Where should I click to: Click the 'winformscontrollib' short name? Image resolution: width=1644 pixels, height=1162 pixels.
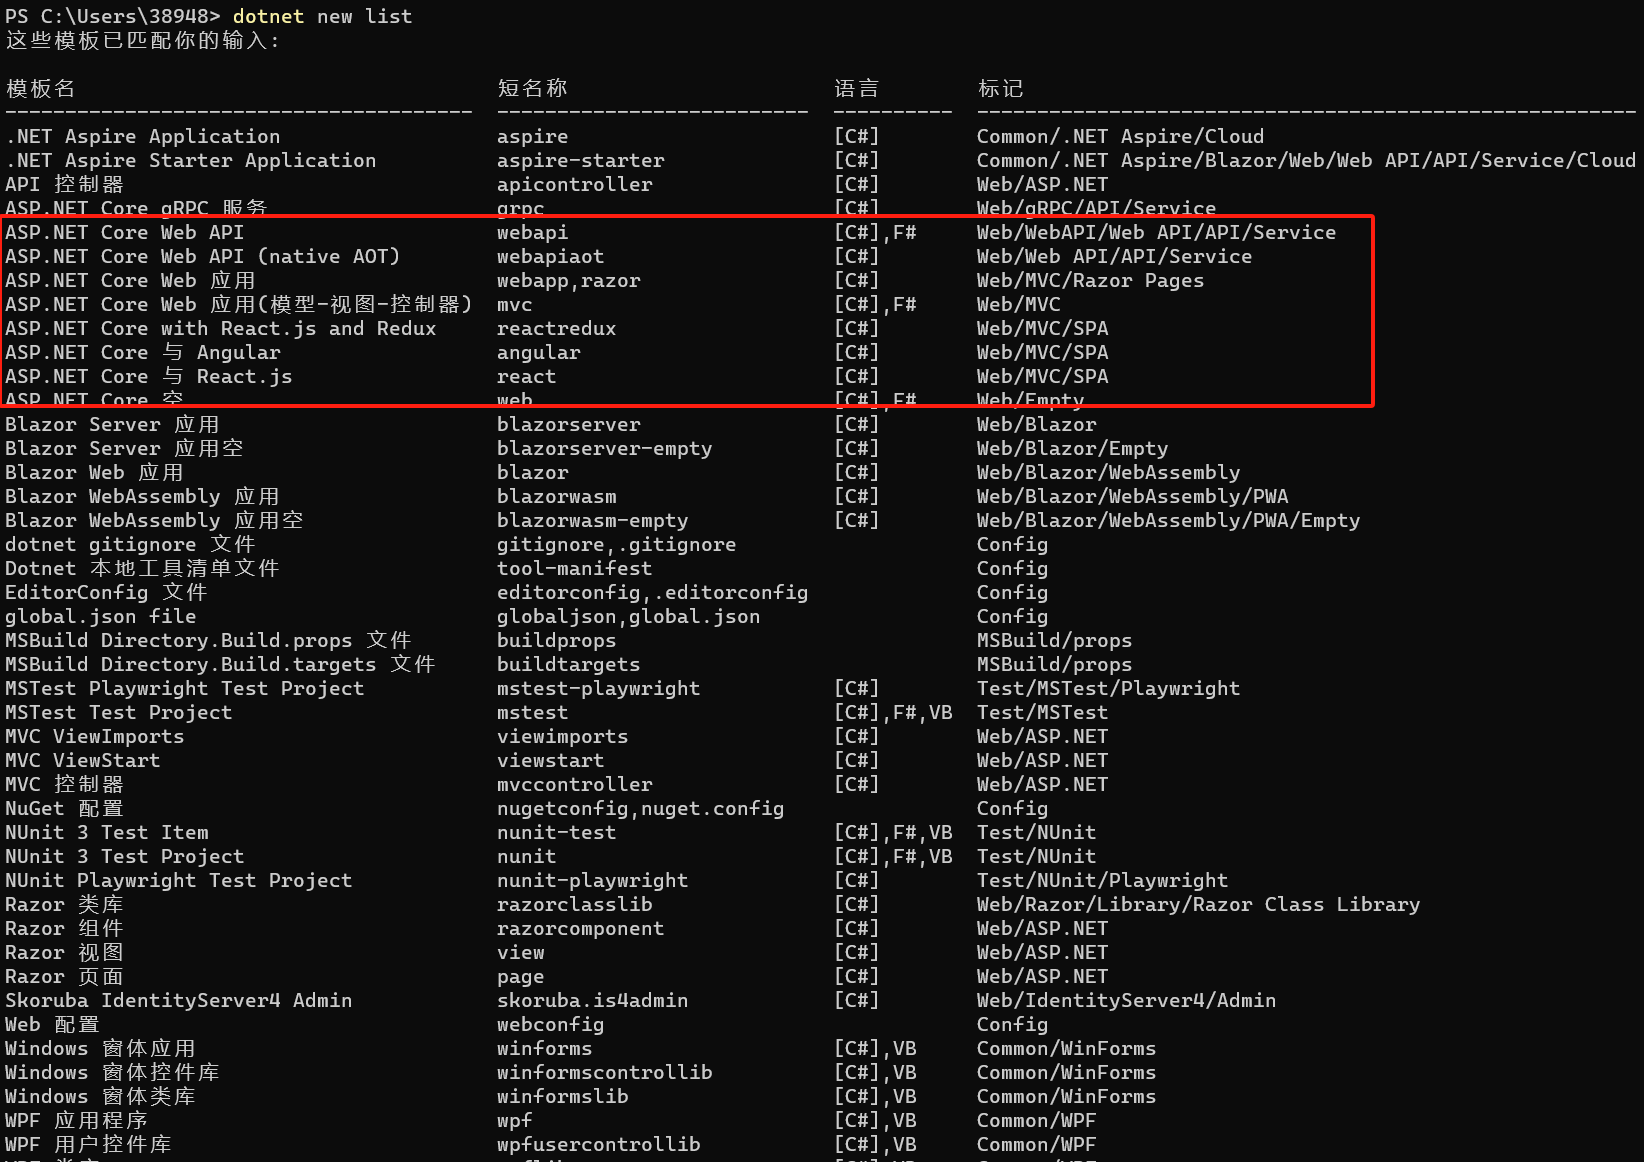(605, 1072)
